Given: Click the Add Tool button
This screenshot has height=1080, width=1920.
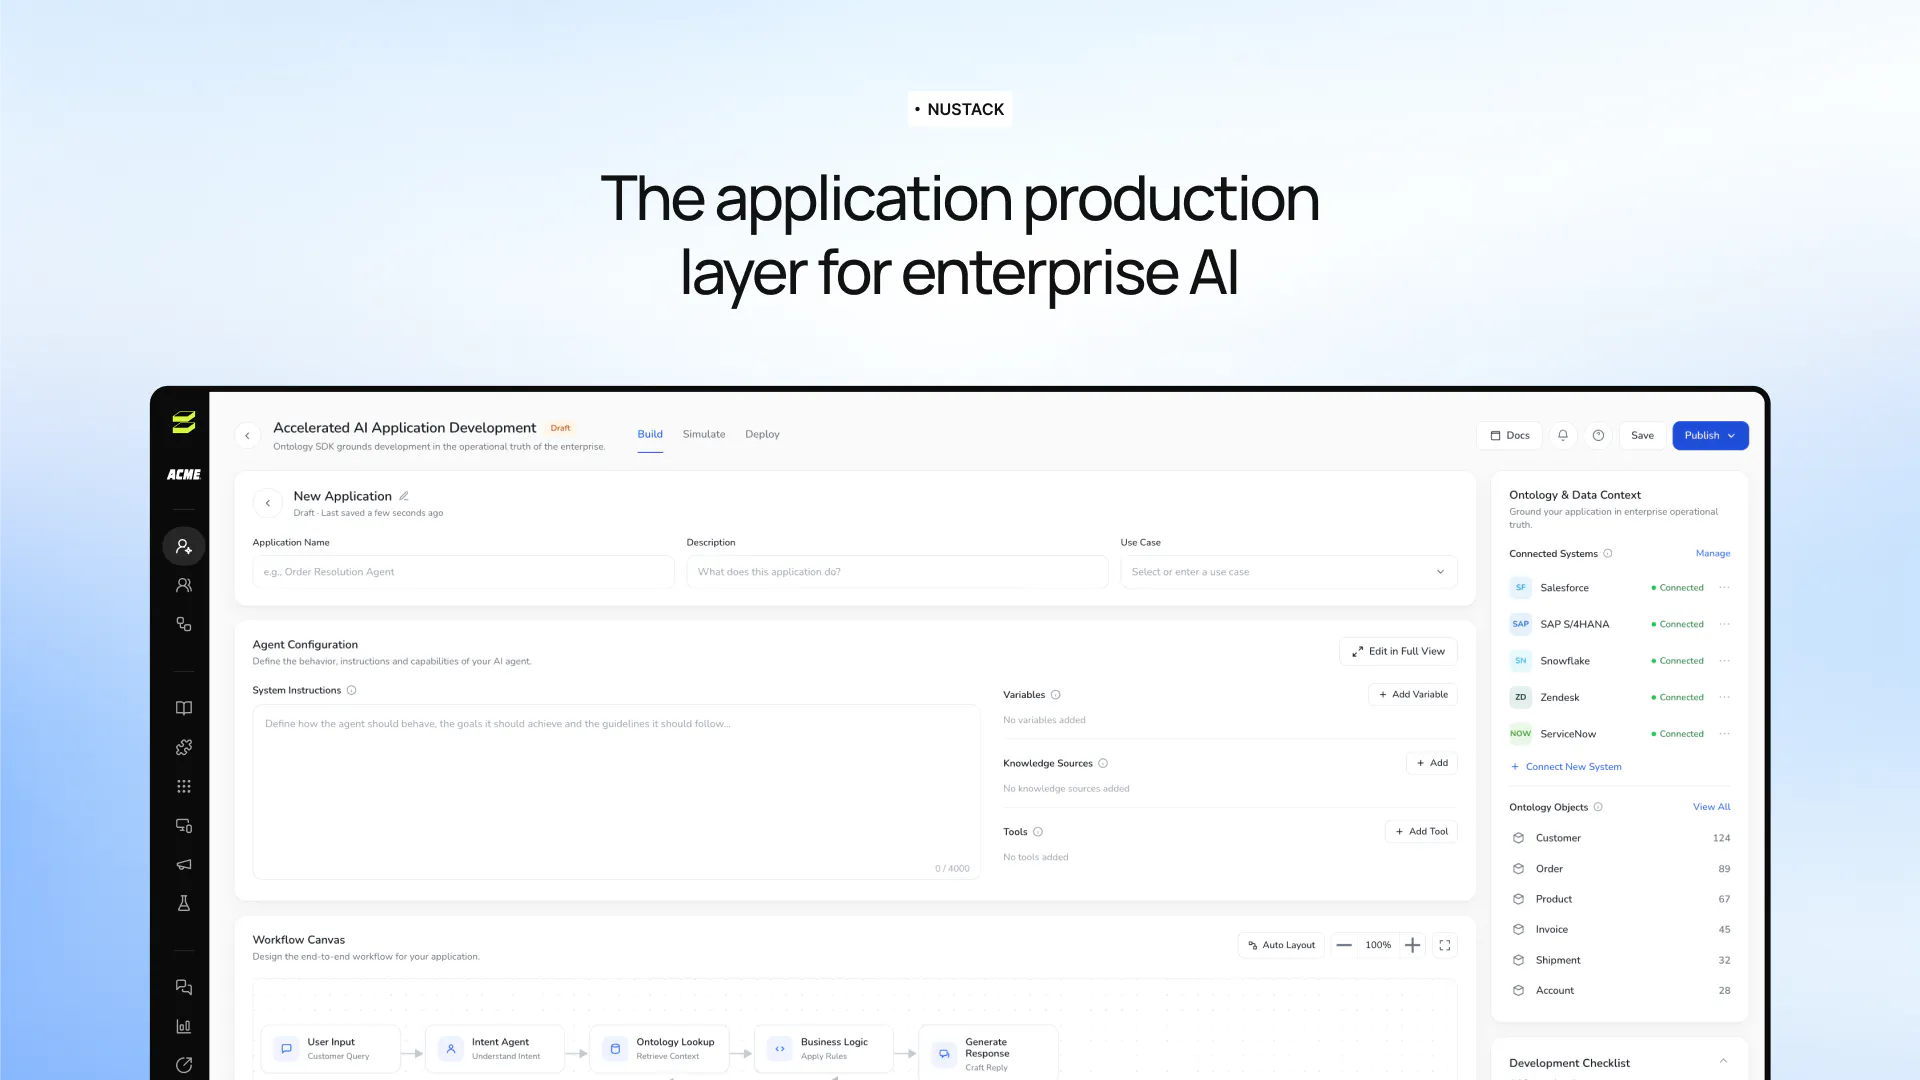Looking at the screenshot, I should pos(1421,831).
